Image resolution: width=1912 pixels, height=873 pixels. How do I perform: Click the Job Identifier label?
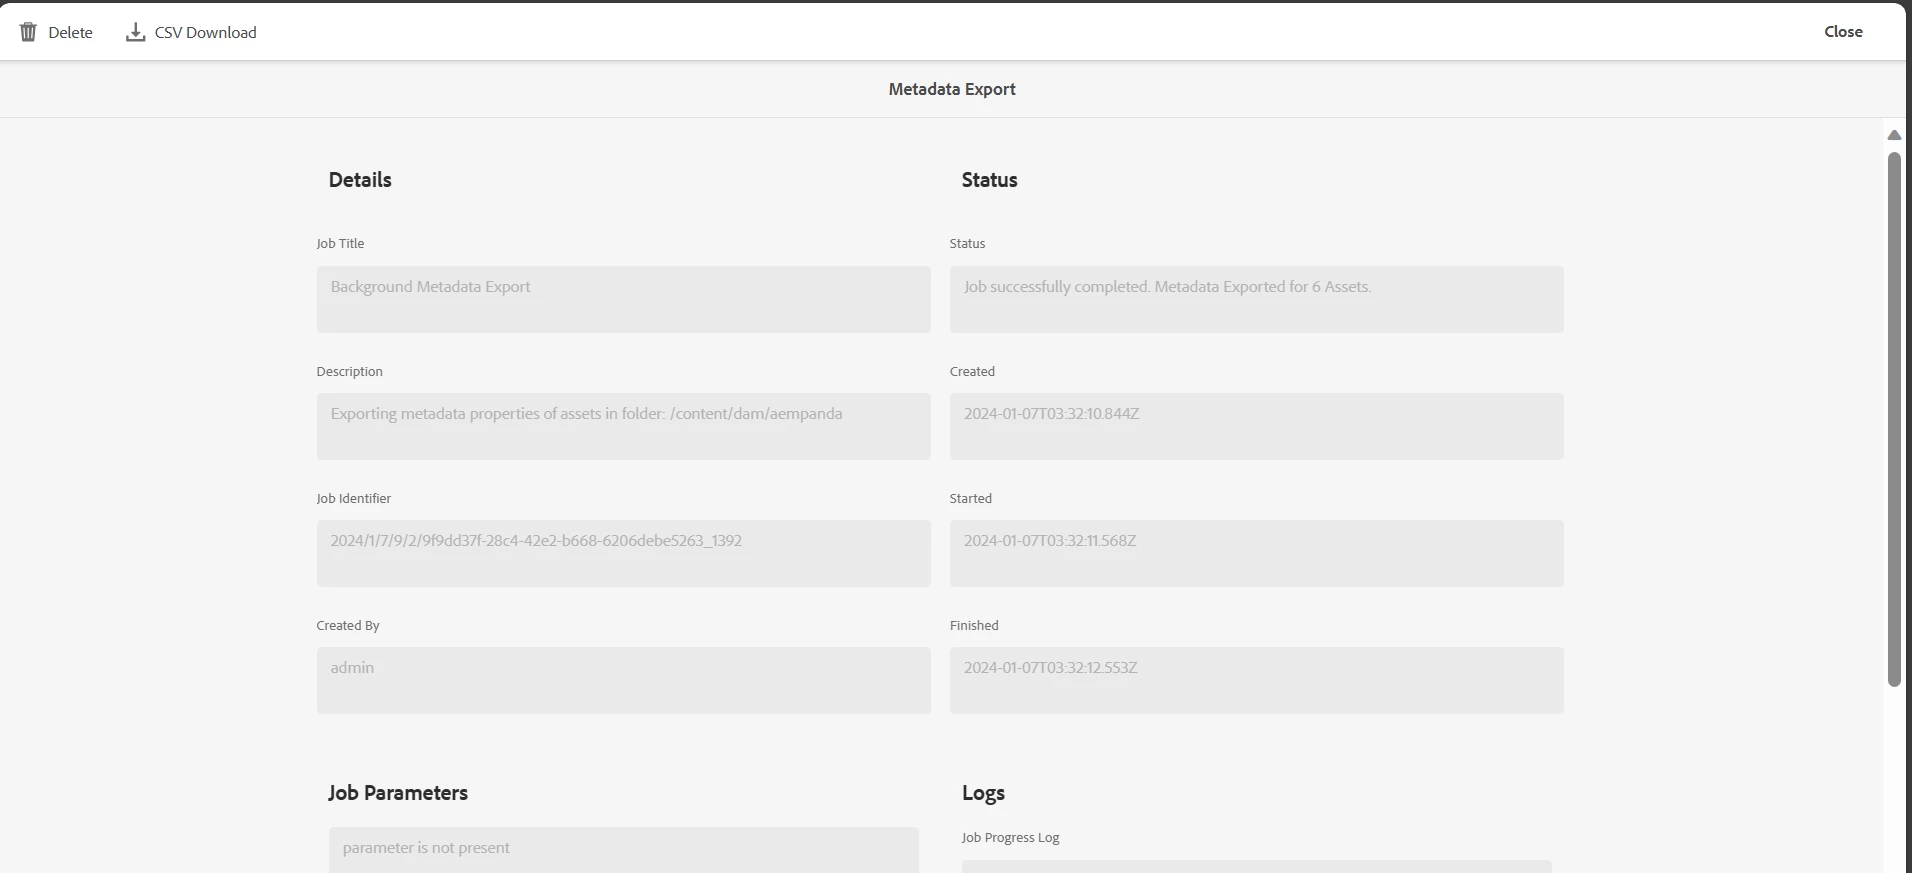click(353, 498)
